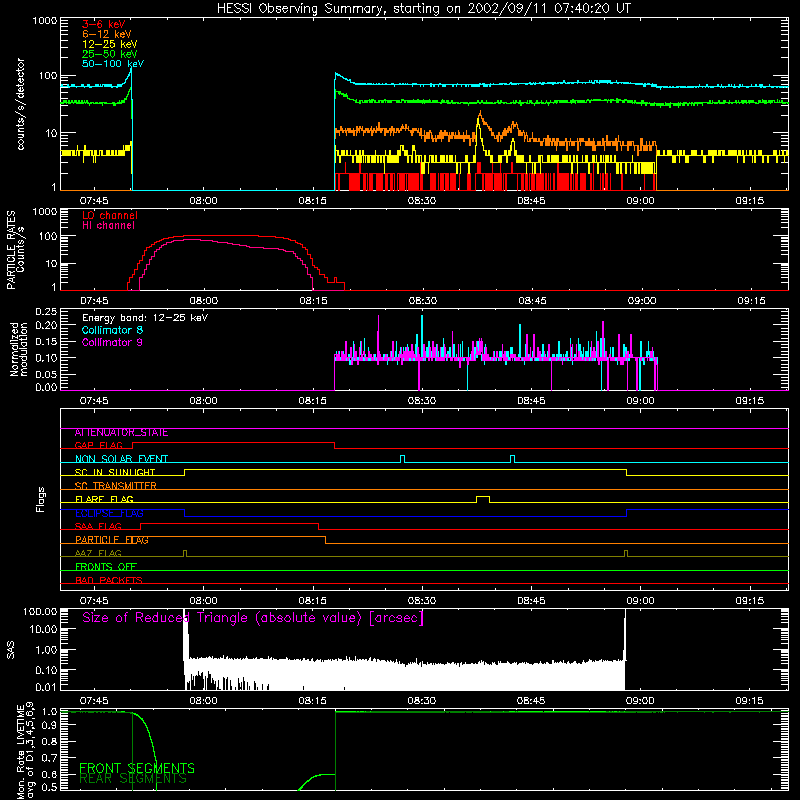Click the Normalized modulation axis label
Screen dimensions: 800x800
(19, 349)
